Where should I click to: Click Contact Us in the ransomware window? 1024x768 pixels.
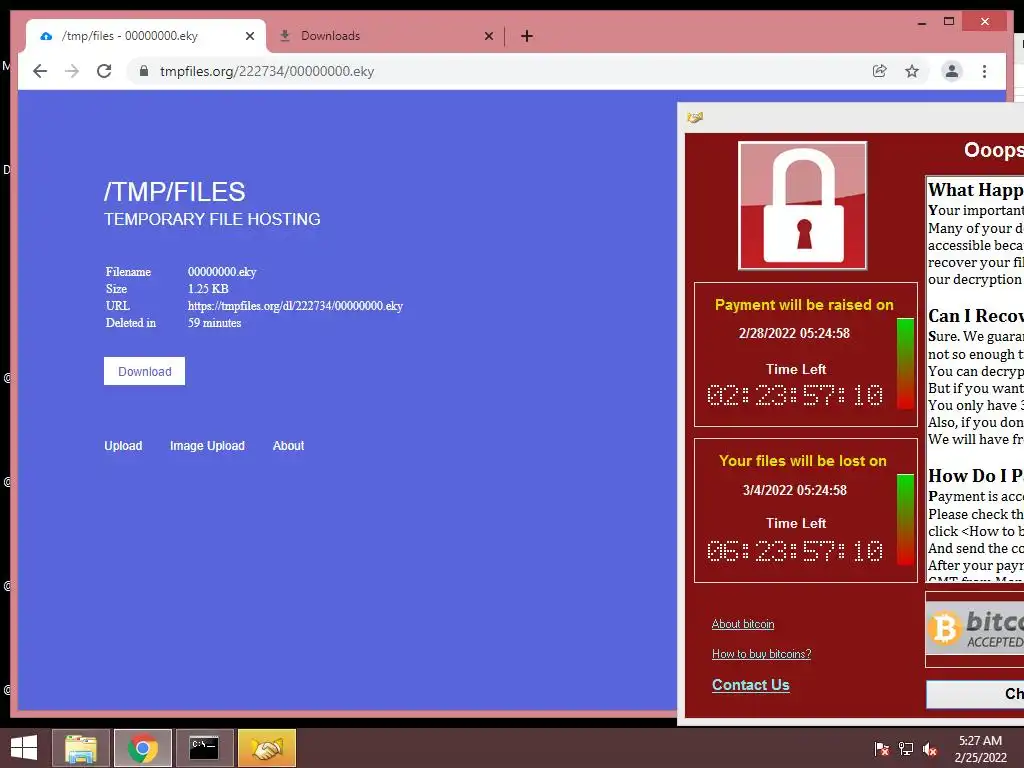(750, 684)
